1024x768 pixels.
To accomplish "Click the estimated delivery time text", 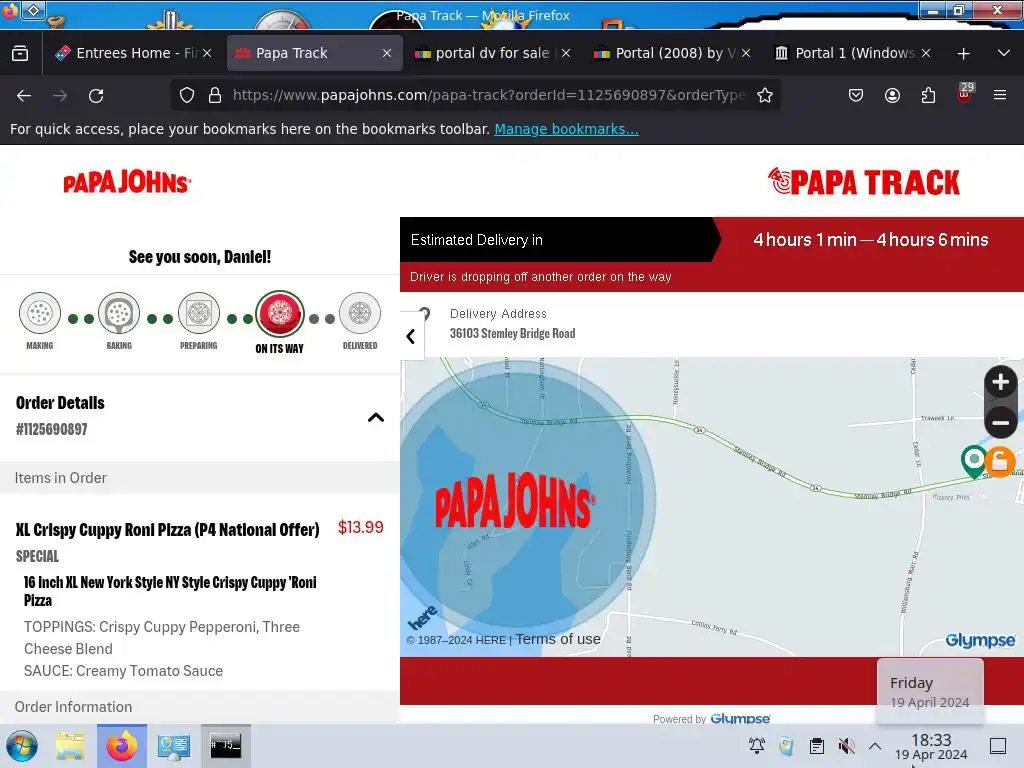I will pyautogui.click(x=871, y=240).
